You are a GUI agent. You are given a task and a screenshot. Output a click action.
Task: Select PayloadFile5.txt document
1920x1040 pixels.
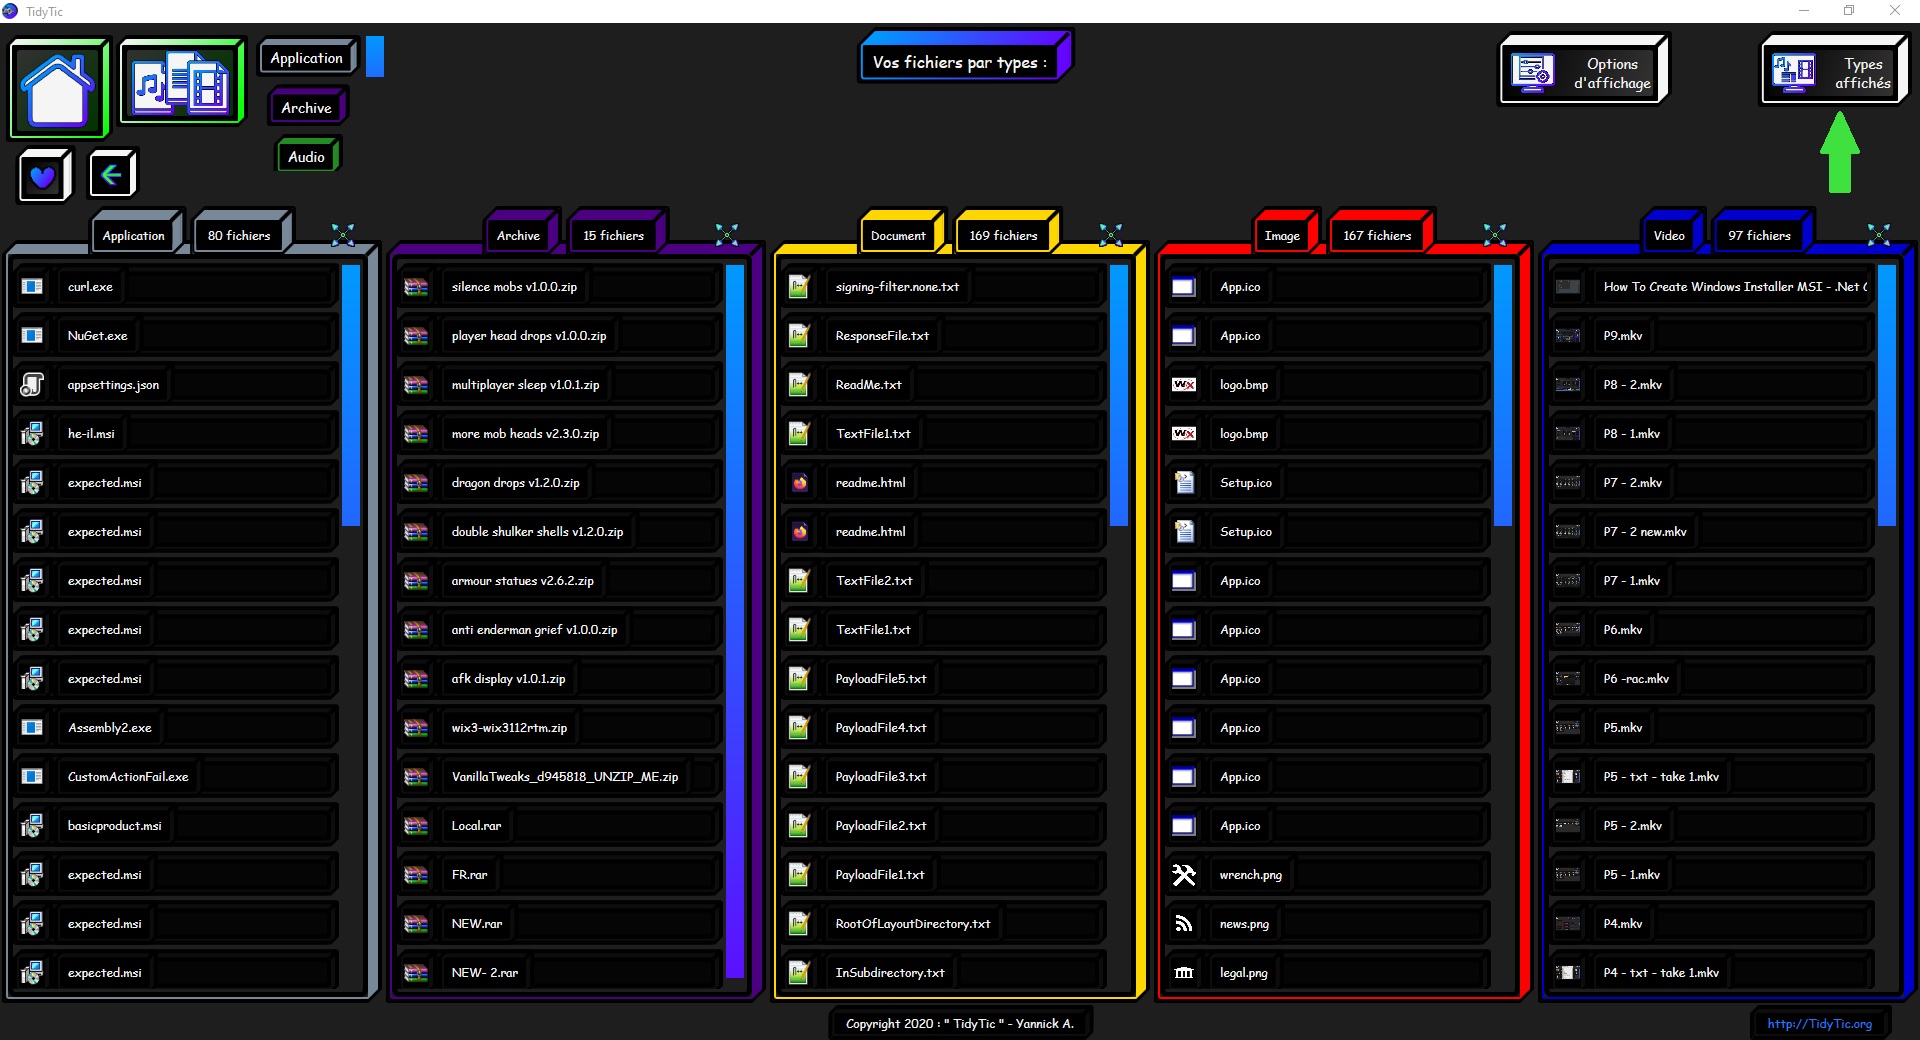(x=943, y=679)
